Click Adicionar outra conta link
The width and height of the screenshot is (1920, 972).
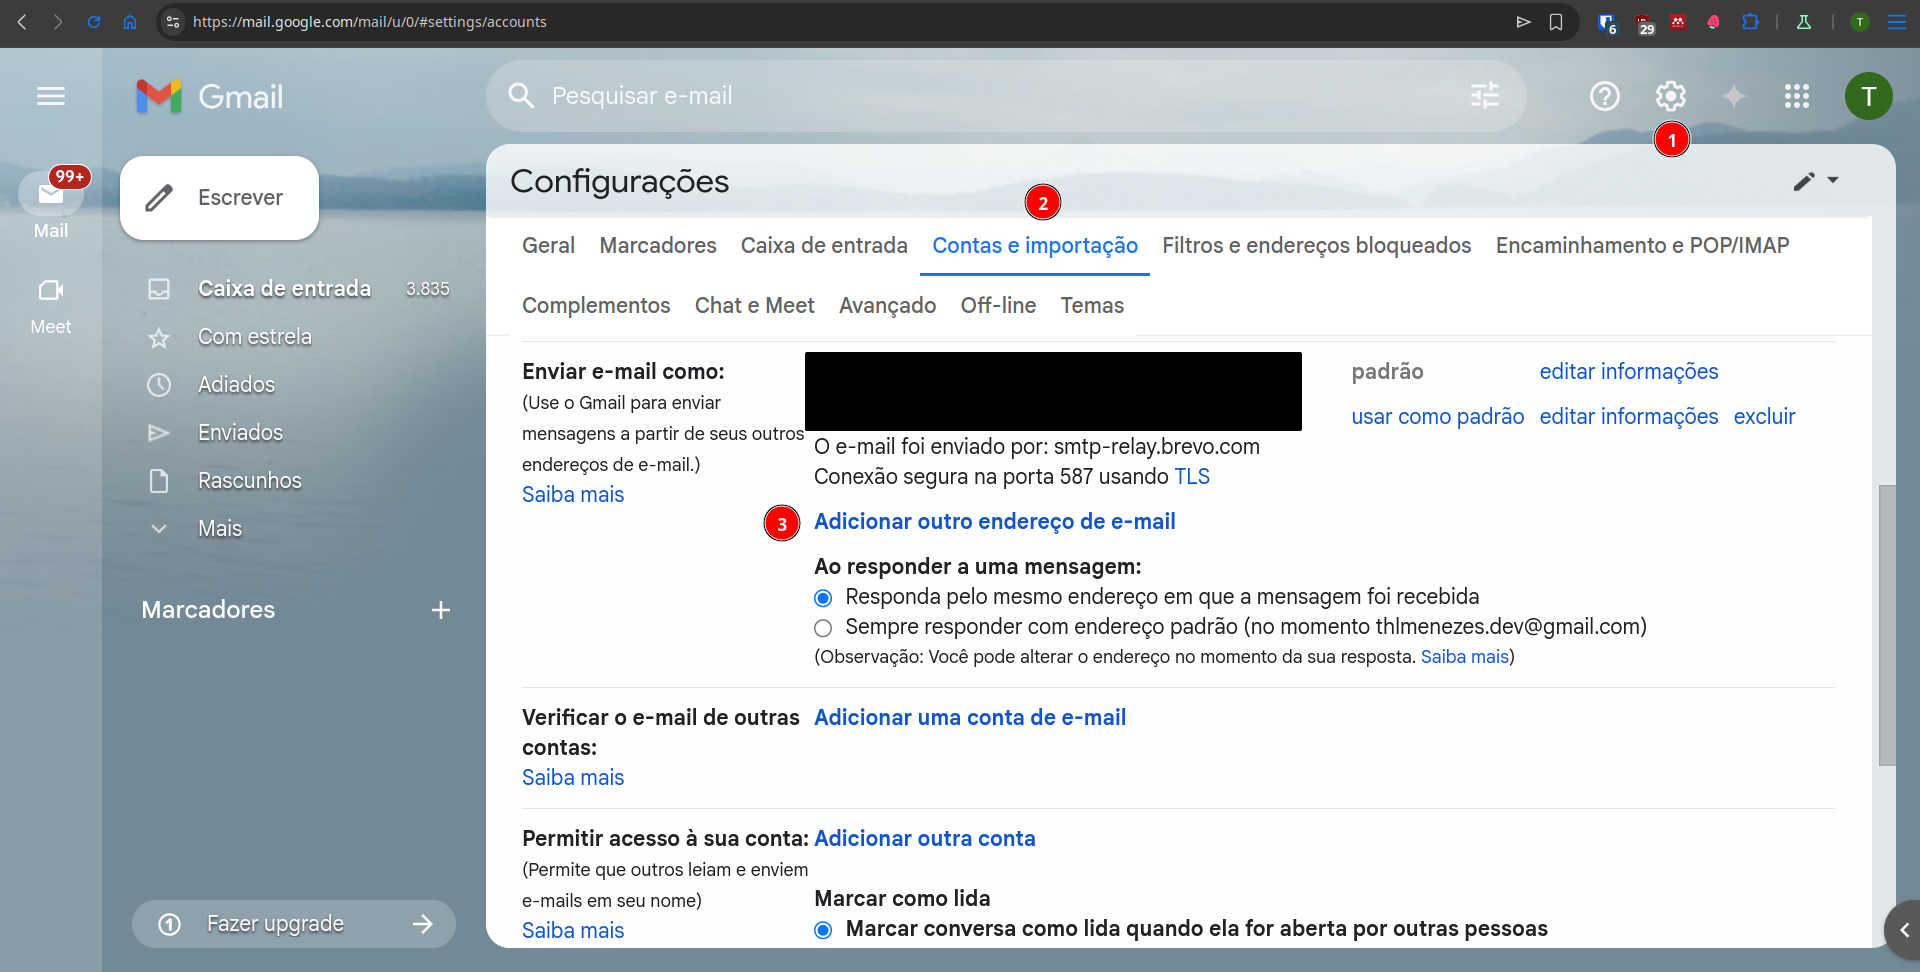click(x=925, y=839)
